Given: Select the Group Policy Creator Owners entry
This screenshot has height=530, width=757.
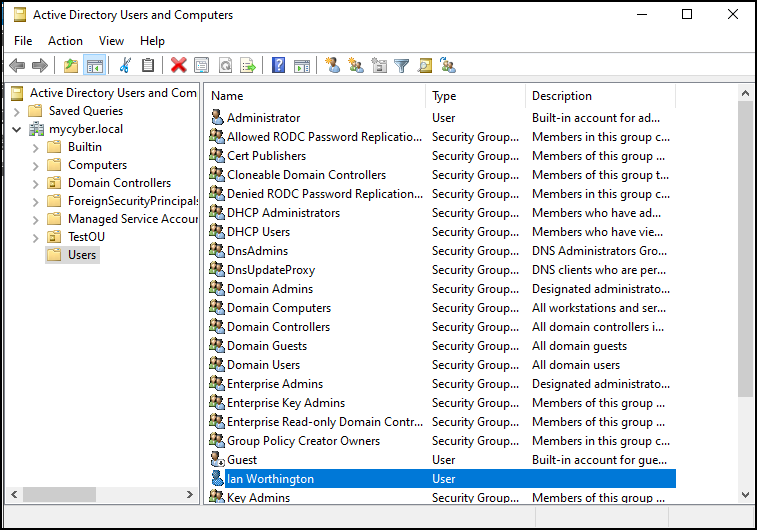Looking at the screenshot, I should [x=303, y=441].
